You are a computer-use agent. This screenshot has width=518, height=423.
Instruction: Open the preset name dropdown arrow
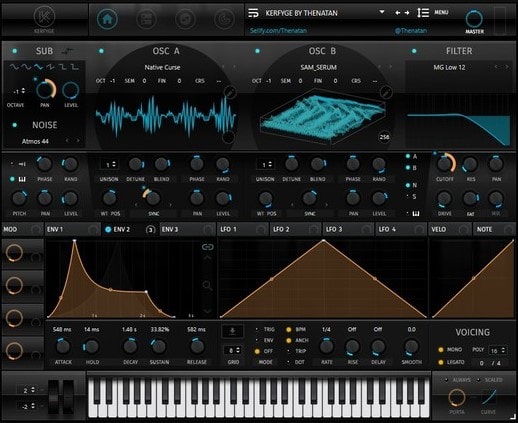382,12
